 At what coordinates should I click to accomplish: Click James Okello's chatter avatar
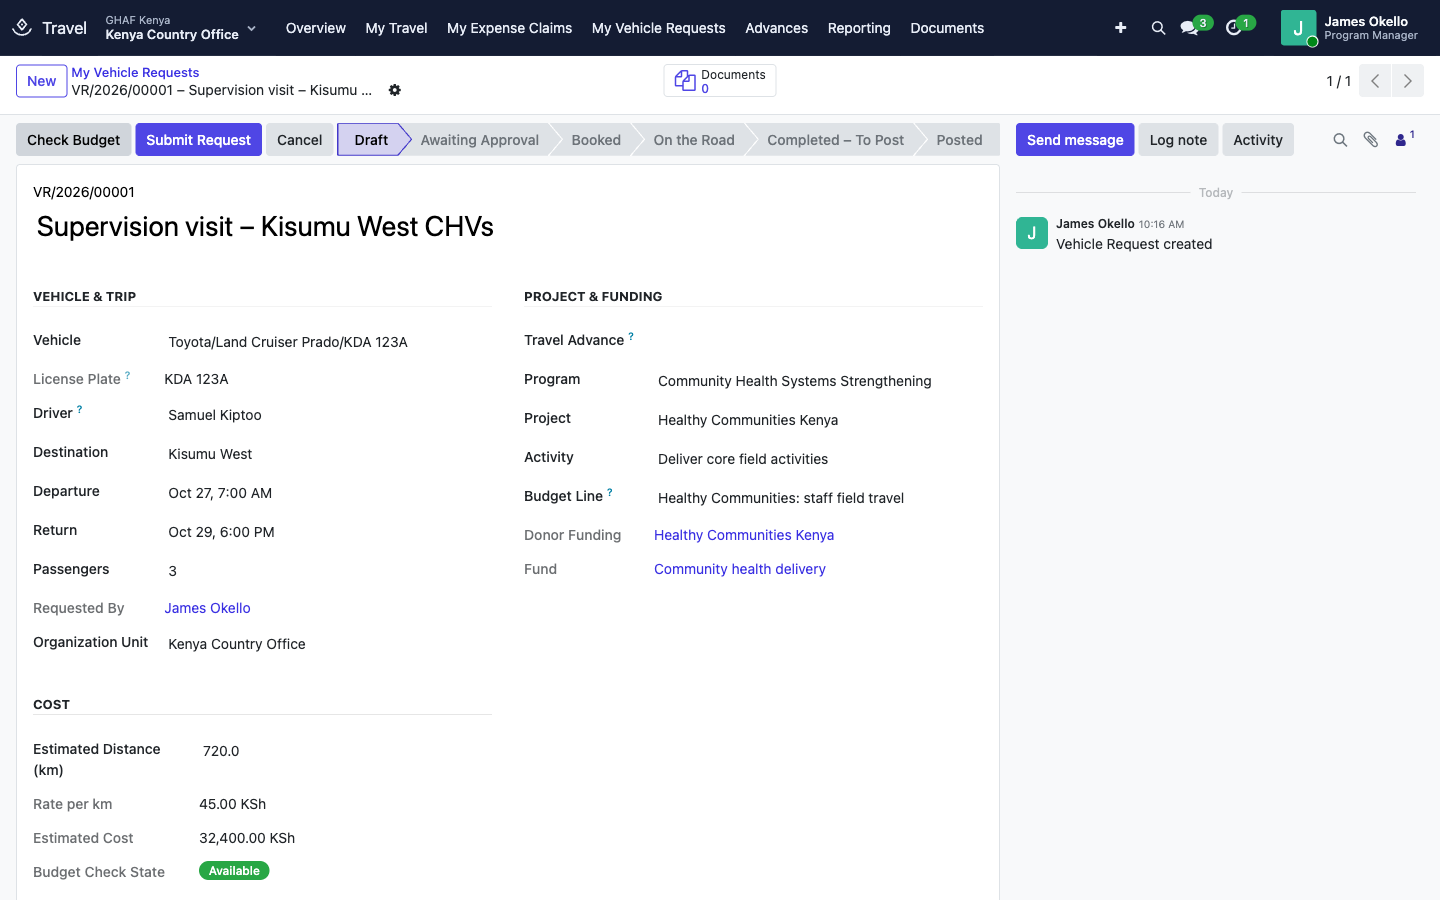coord(1032,233)
